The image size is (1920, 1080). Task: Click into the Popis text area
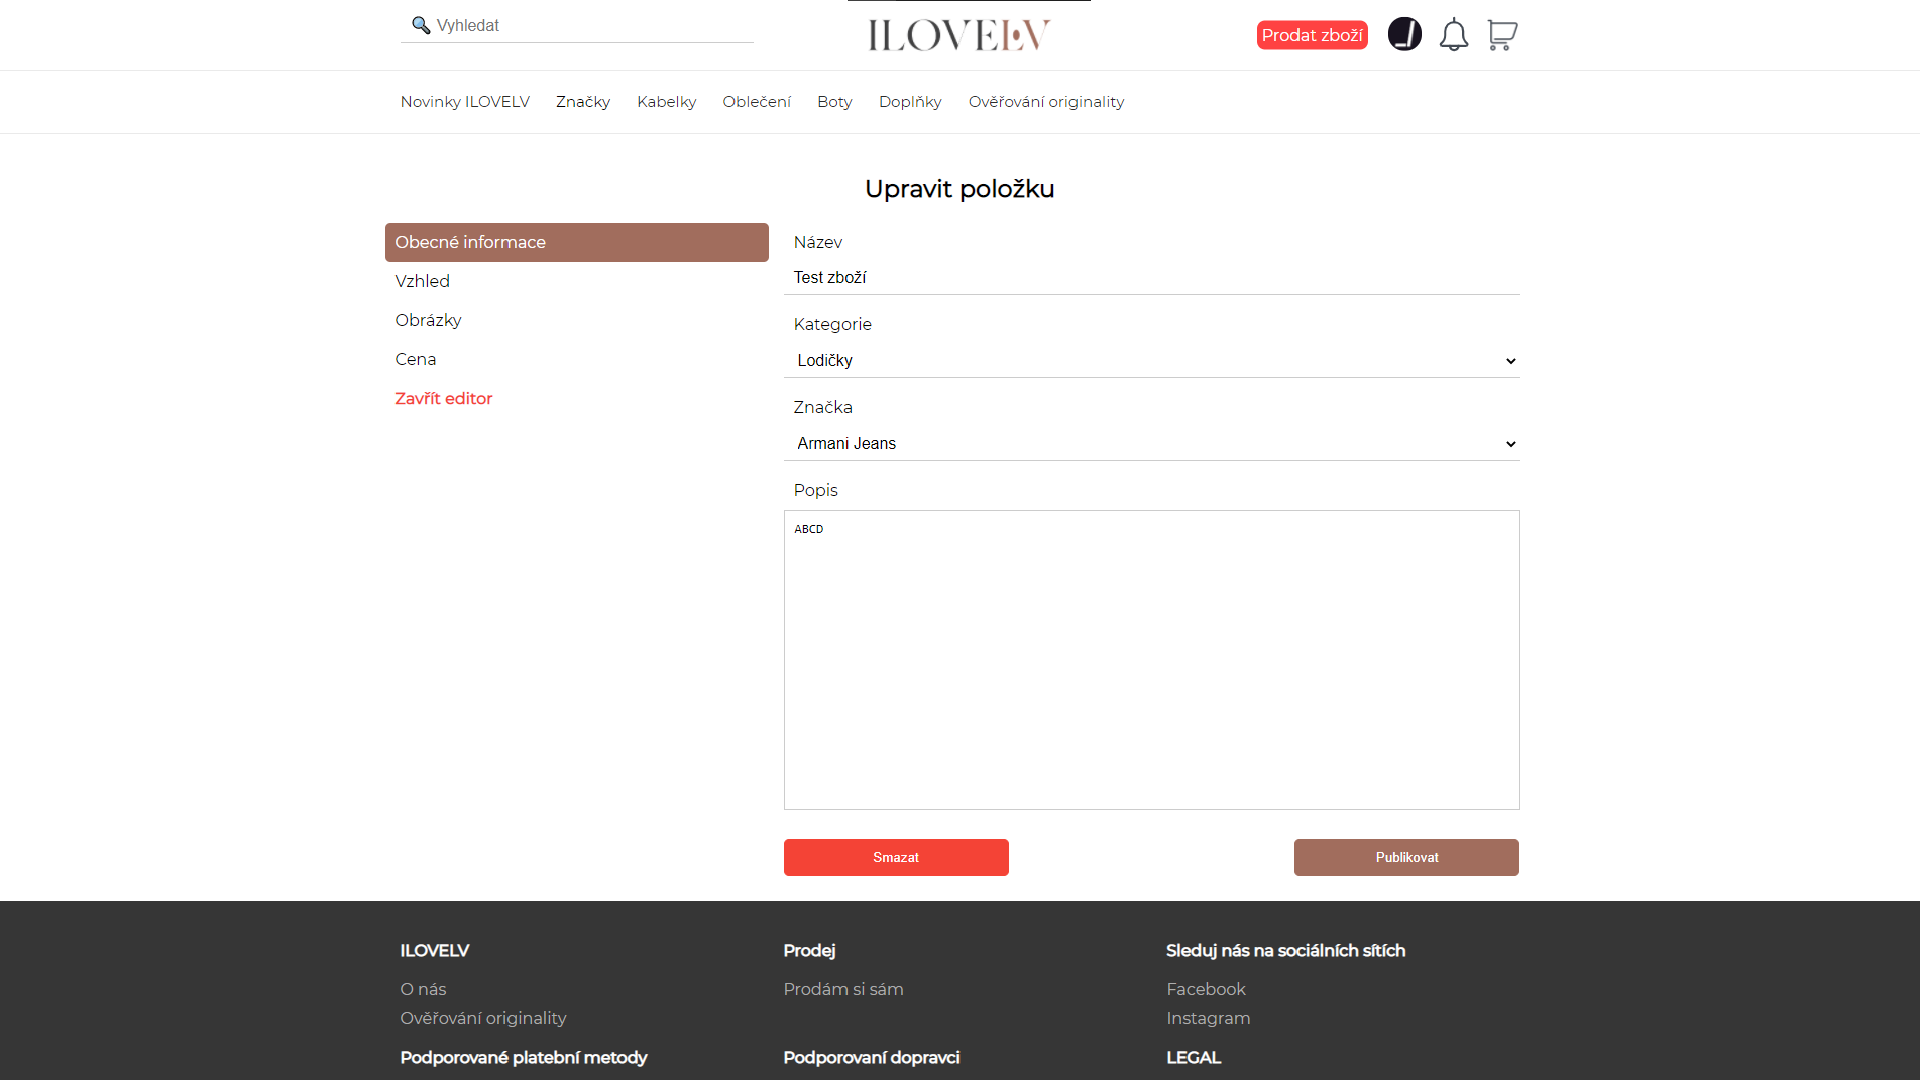1151,660
